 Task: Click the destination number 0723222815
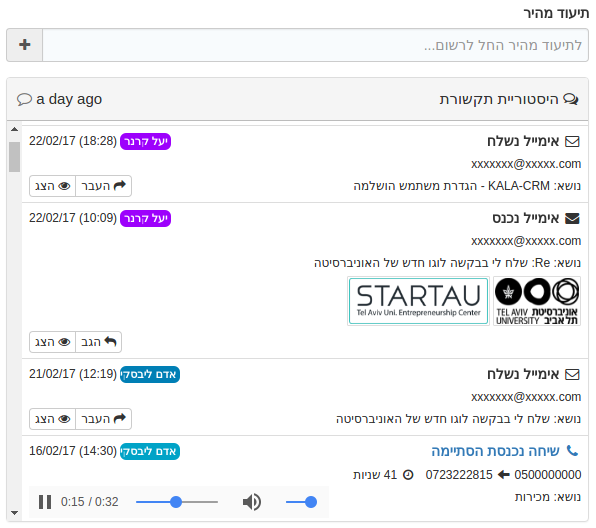tap(459, 475)
